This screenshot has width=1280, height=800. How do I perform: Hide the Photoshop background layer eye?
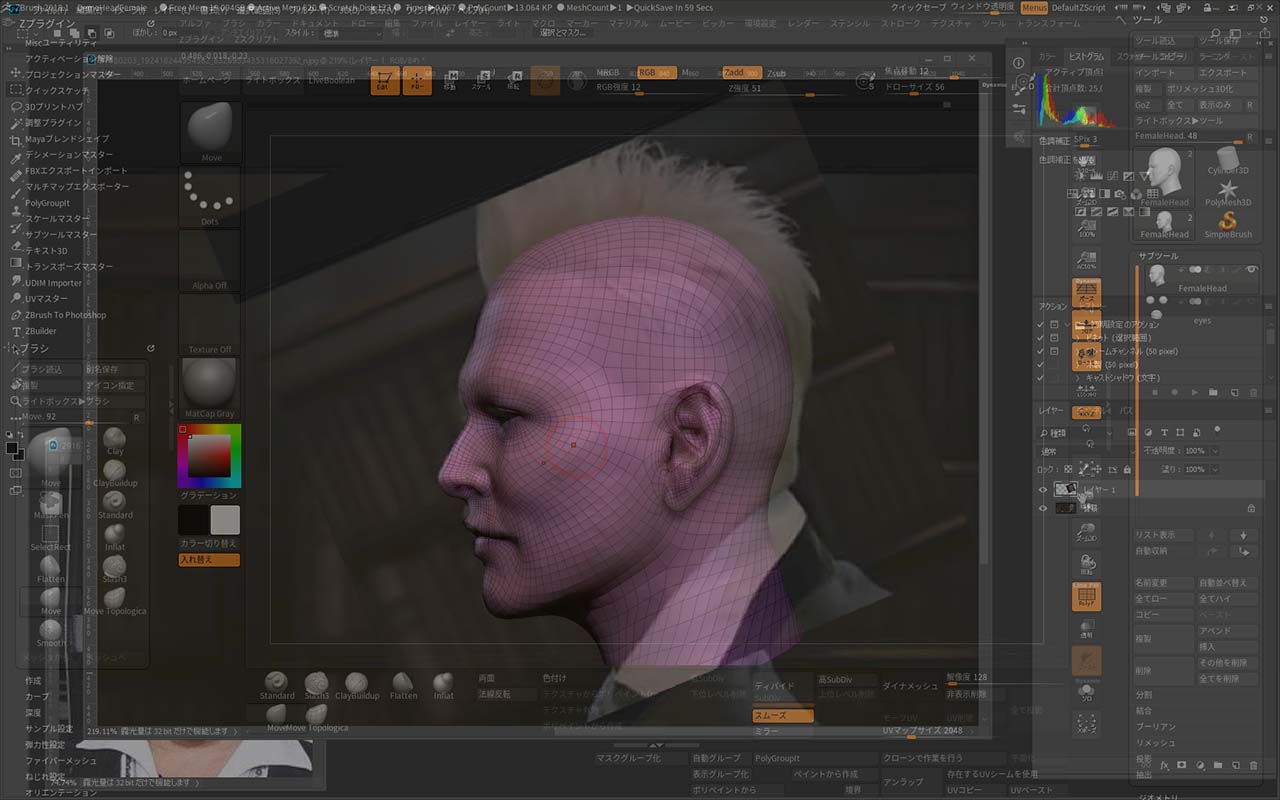(1043, 508)
